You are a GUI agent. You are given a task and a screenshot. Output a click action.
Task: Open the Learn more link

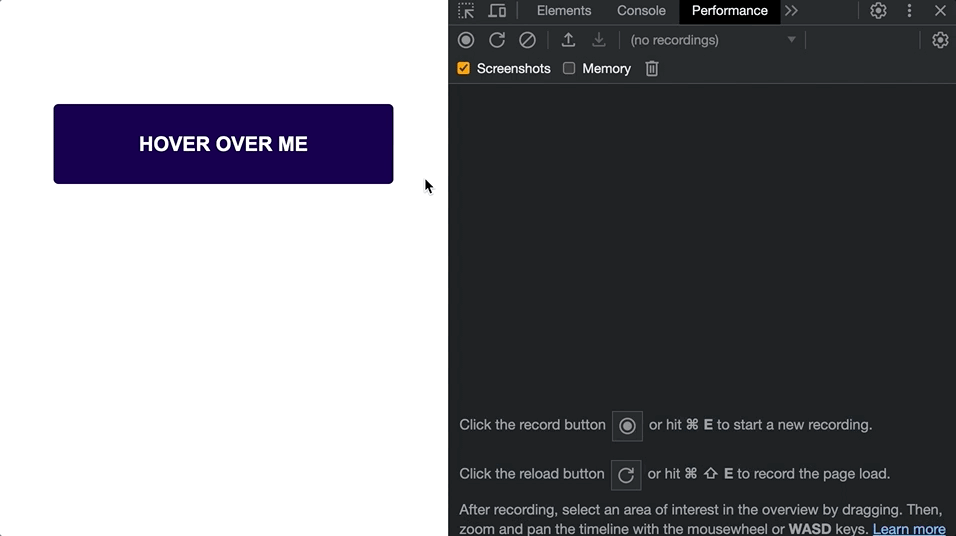(908, 529)
